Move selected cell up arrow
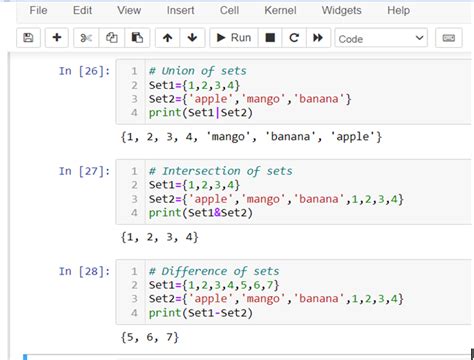 click(x=168, y=38)
